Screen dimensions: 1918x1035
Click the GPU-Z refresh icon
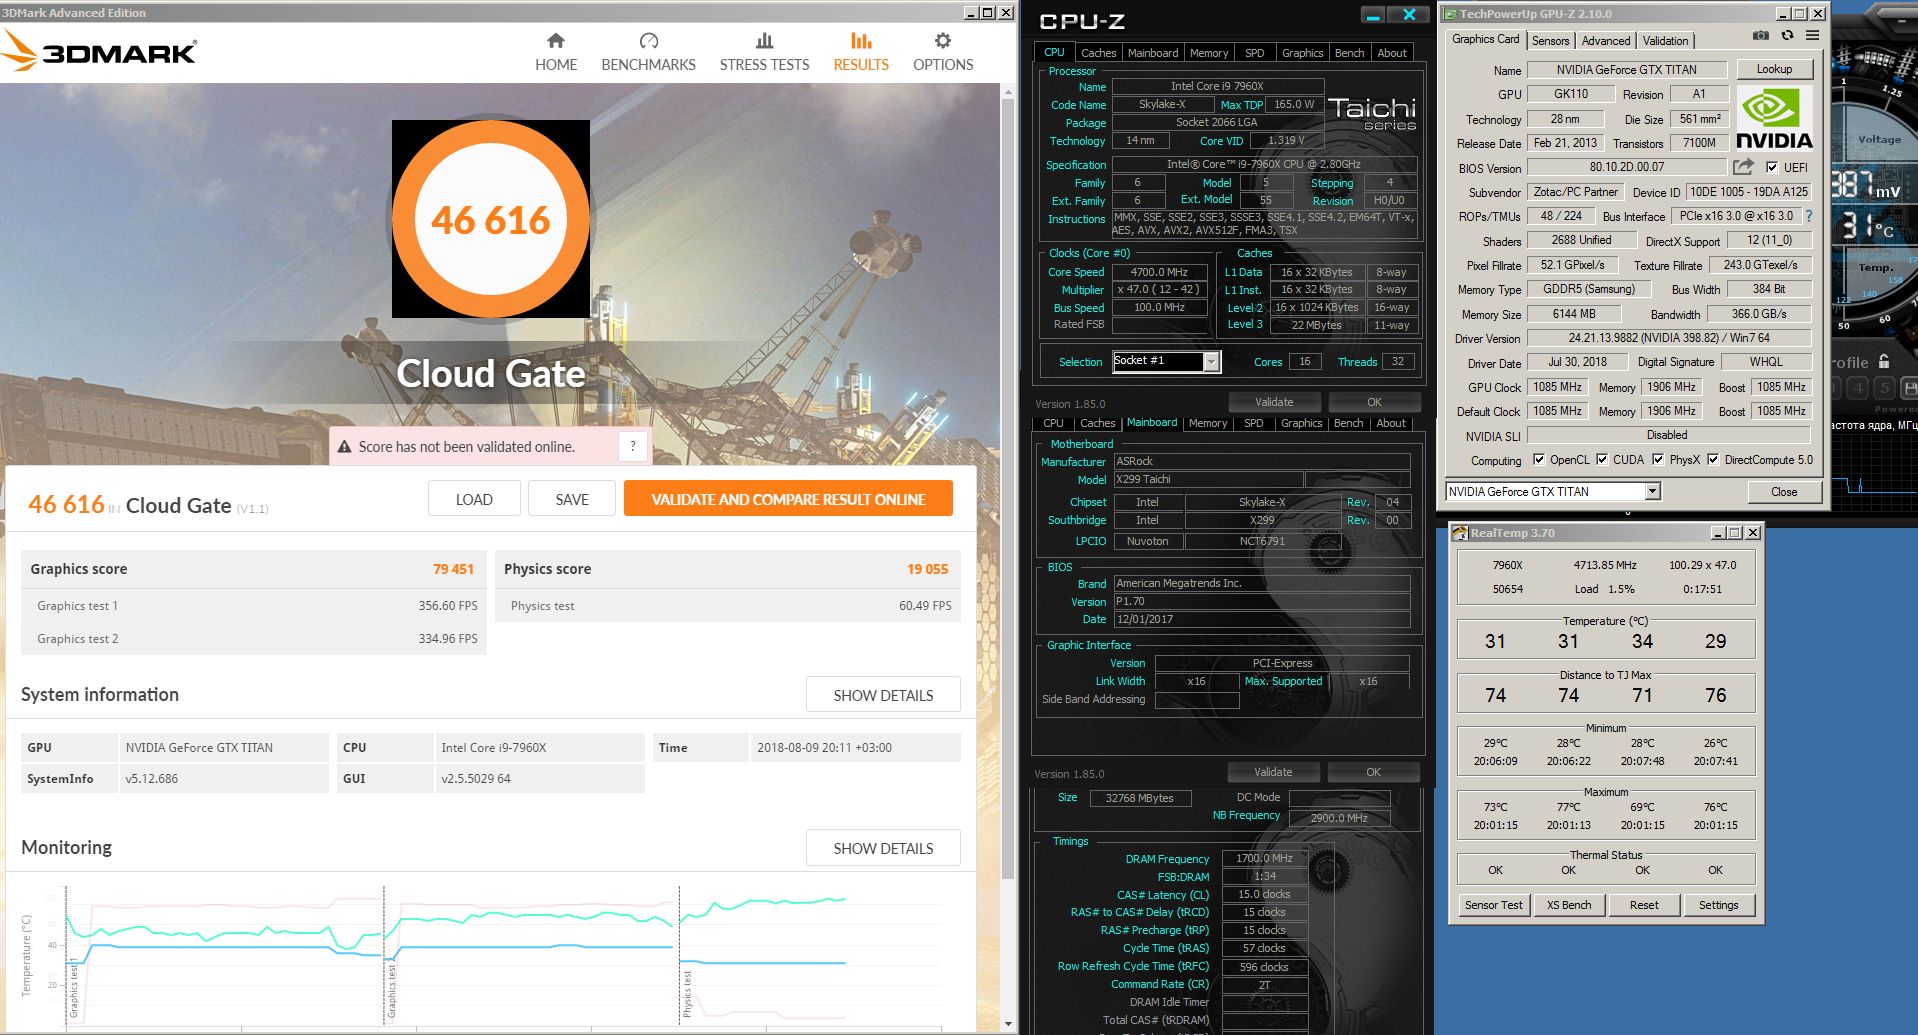(x=1787, y=36)
